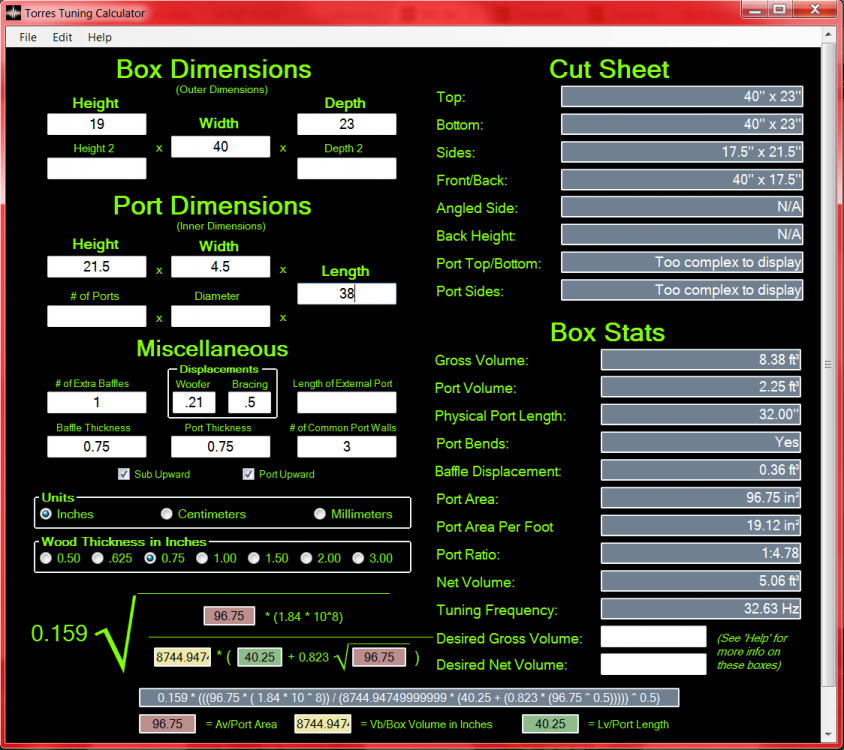Click the Port Thickness field
Viewport: 844px width, 750px height.
(221, 447)
